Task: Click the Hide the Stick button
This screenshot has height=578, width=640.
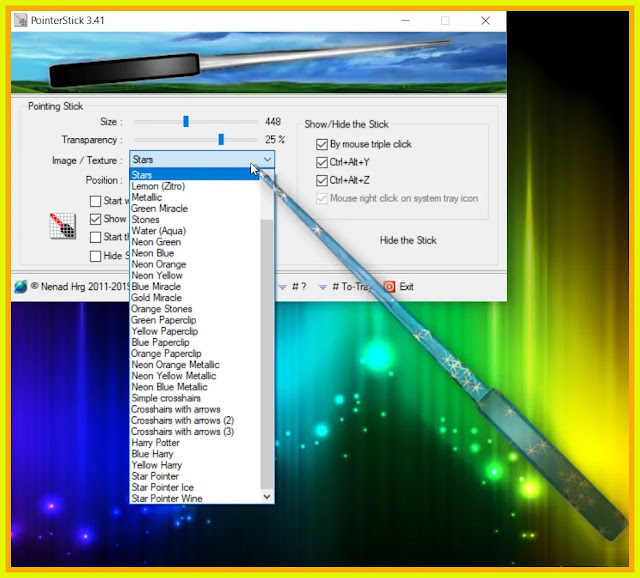Action: (x=408, y=240)
